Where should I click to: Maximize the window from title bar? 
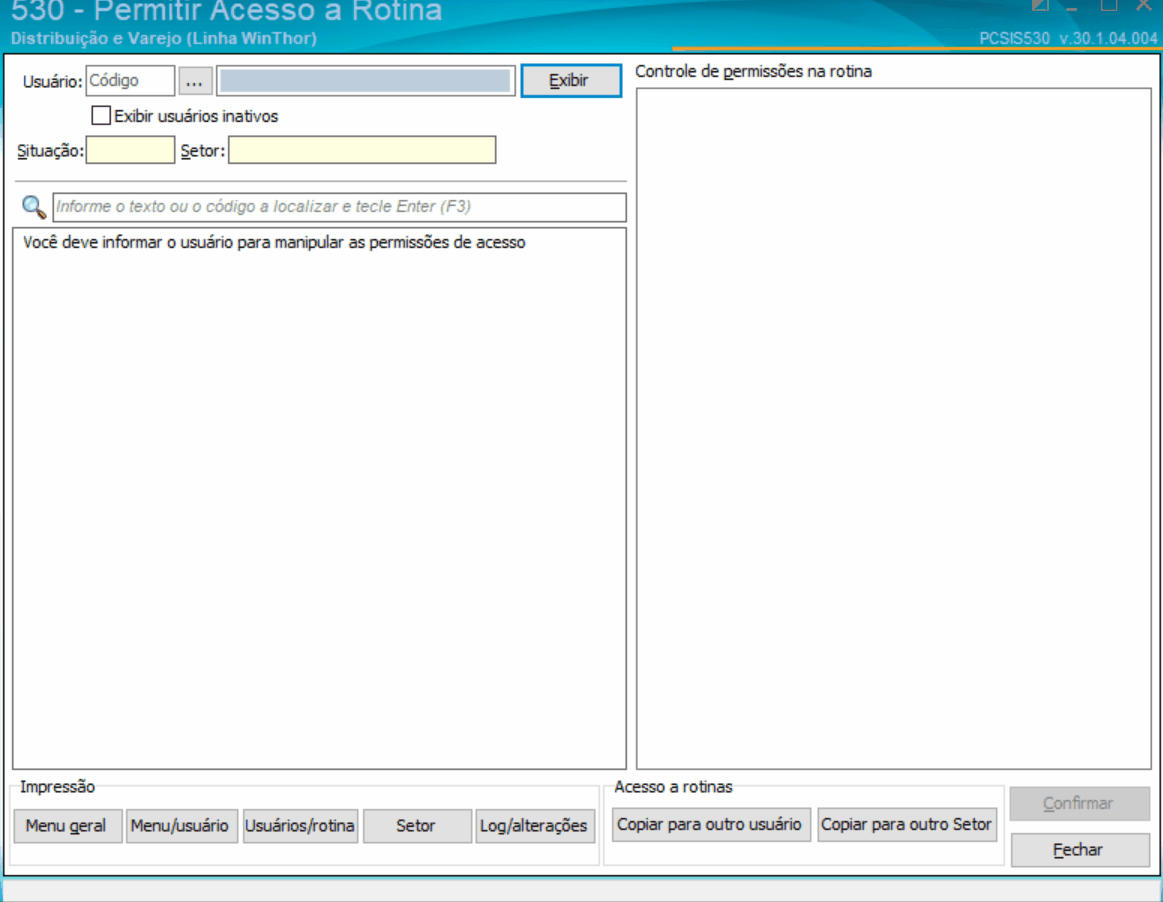point(1109,5)
